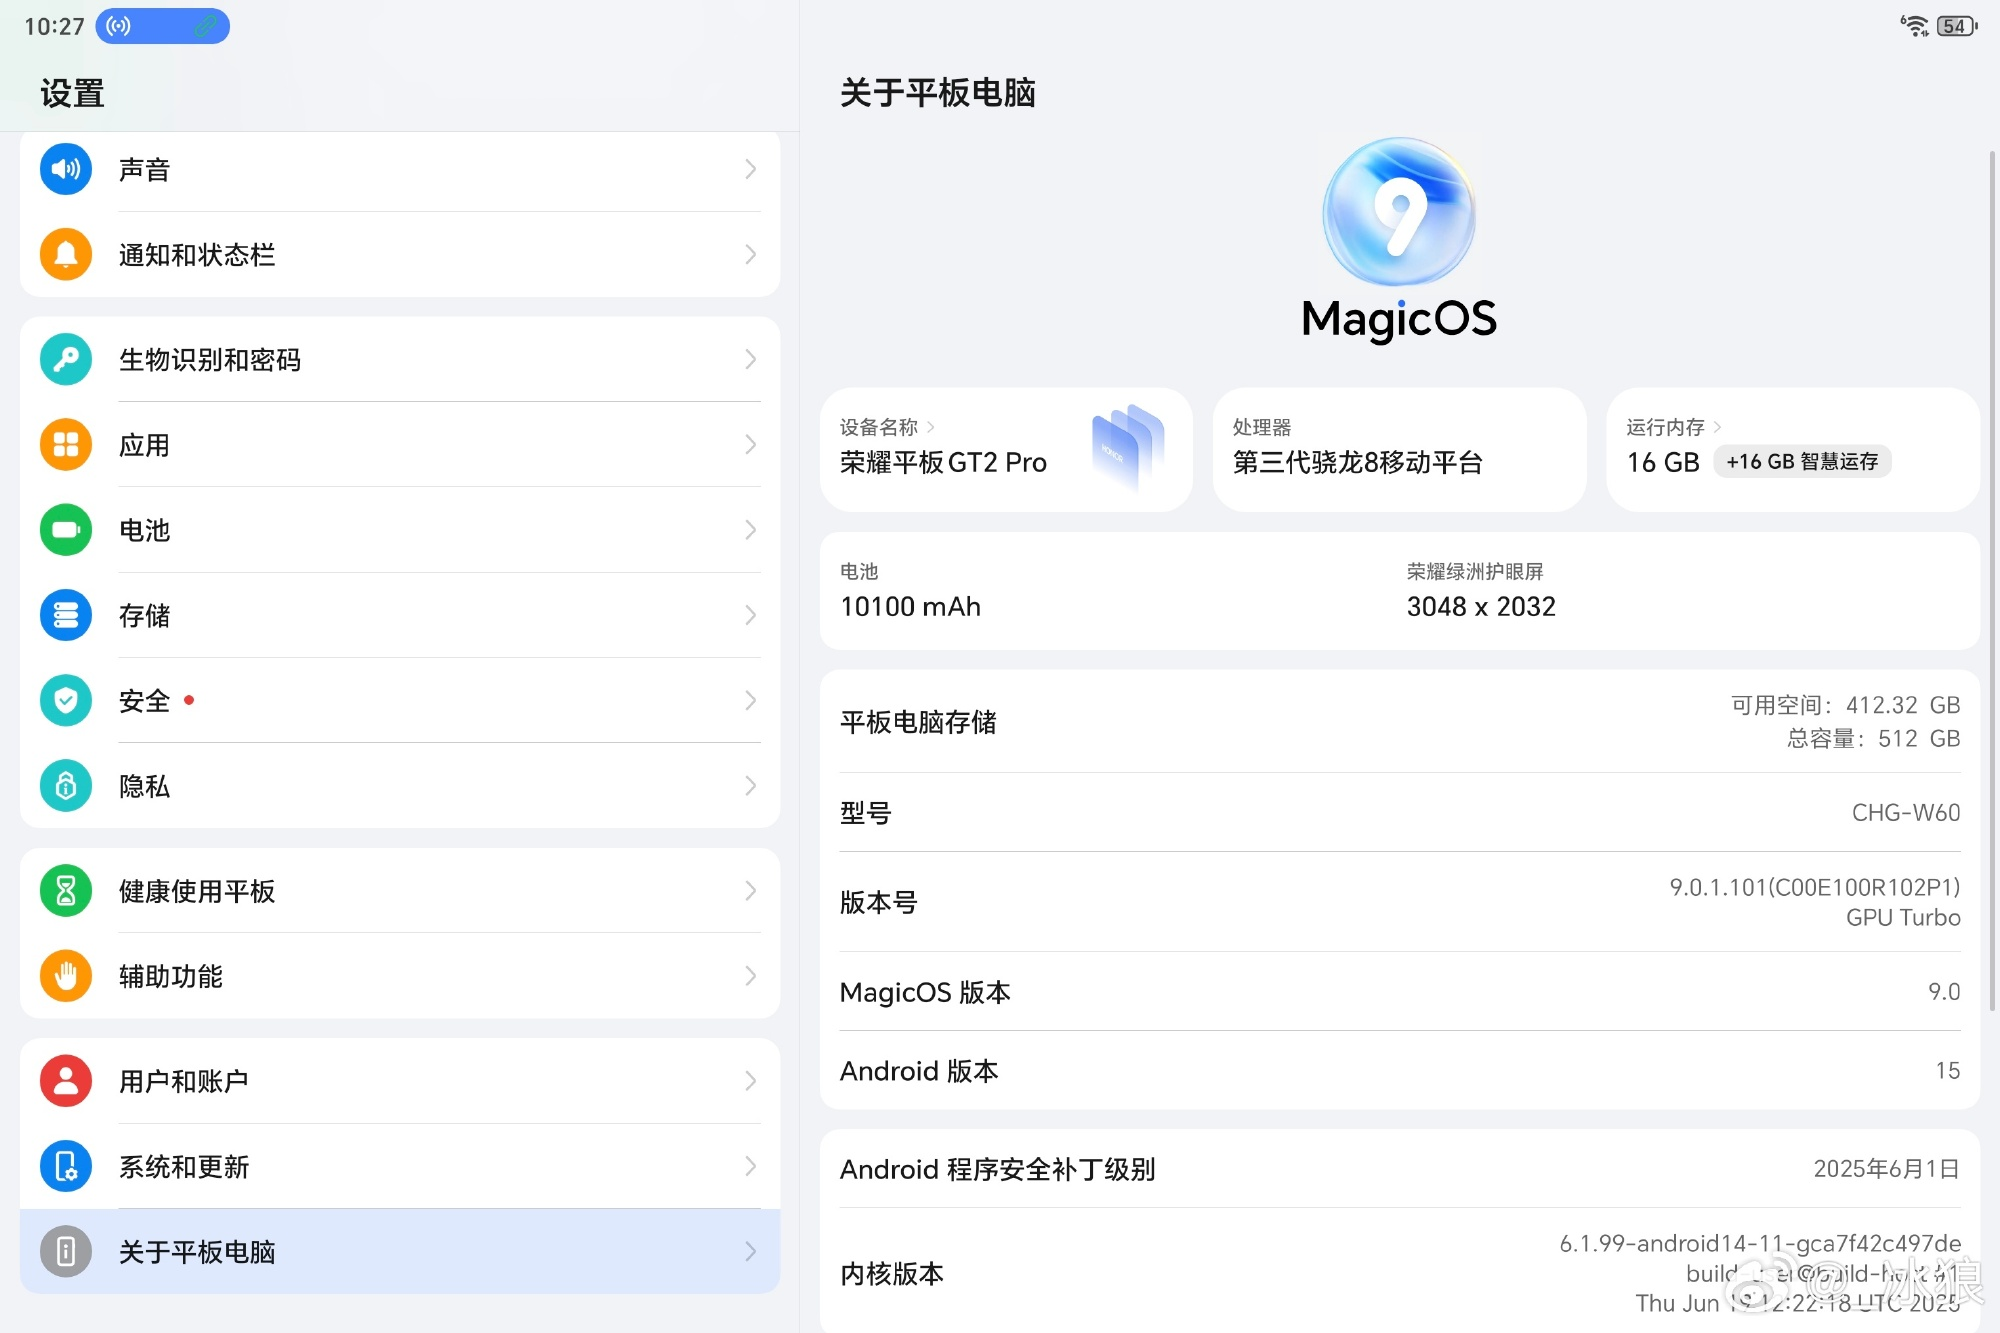Tap the About tablet gray icon
The width and height of the screenshot is (2000, 1333).
pos(66,1251)
